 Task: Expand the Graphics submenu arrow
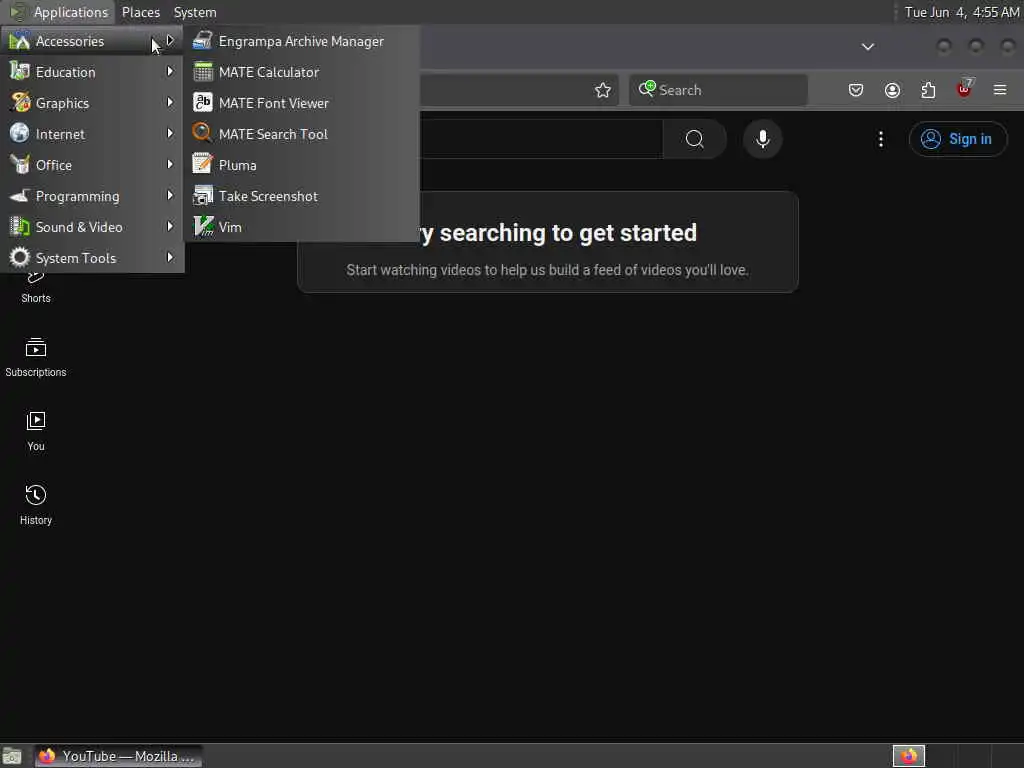170,102
